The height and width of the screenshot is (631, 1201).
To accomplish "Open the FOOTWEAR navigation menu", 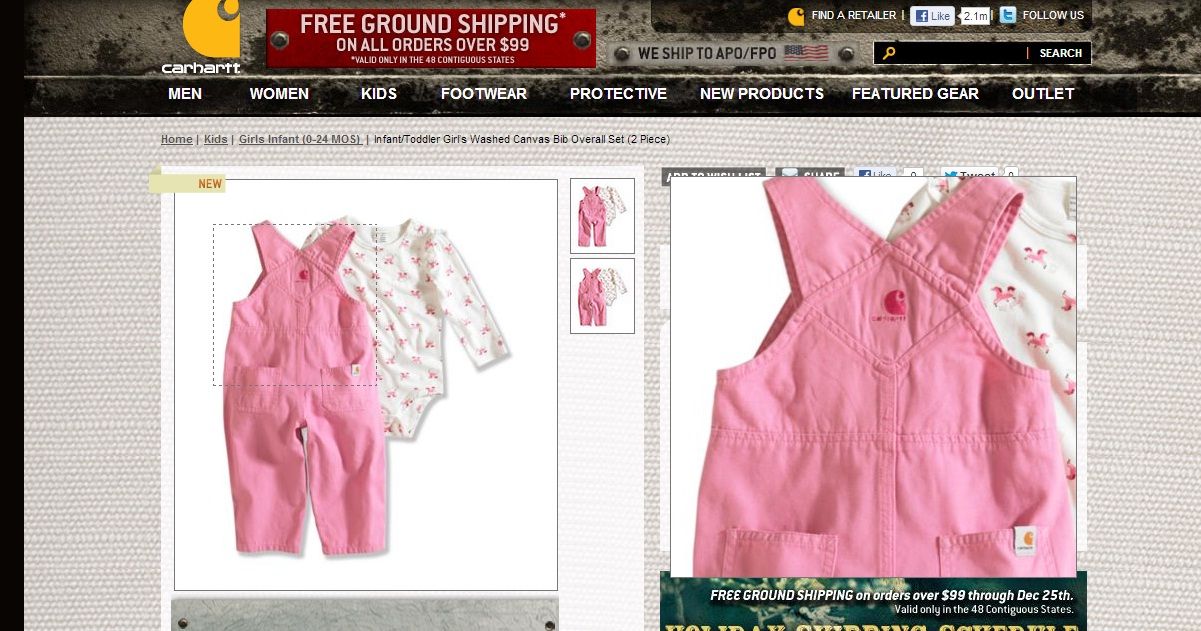I will click(x=484, y=94).
